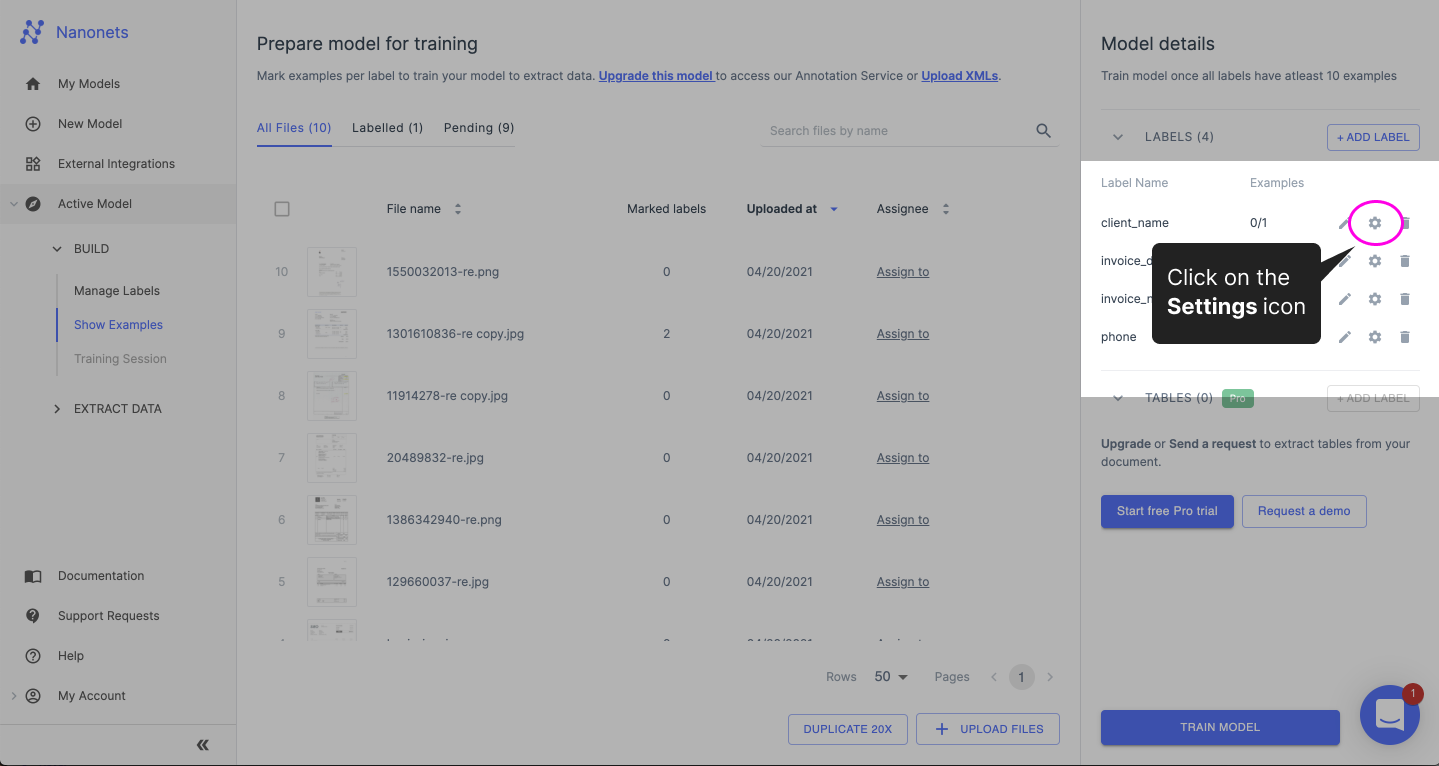
Task: Open settings for phone label
Action: (x=1375, y=337)
